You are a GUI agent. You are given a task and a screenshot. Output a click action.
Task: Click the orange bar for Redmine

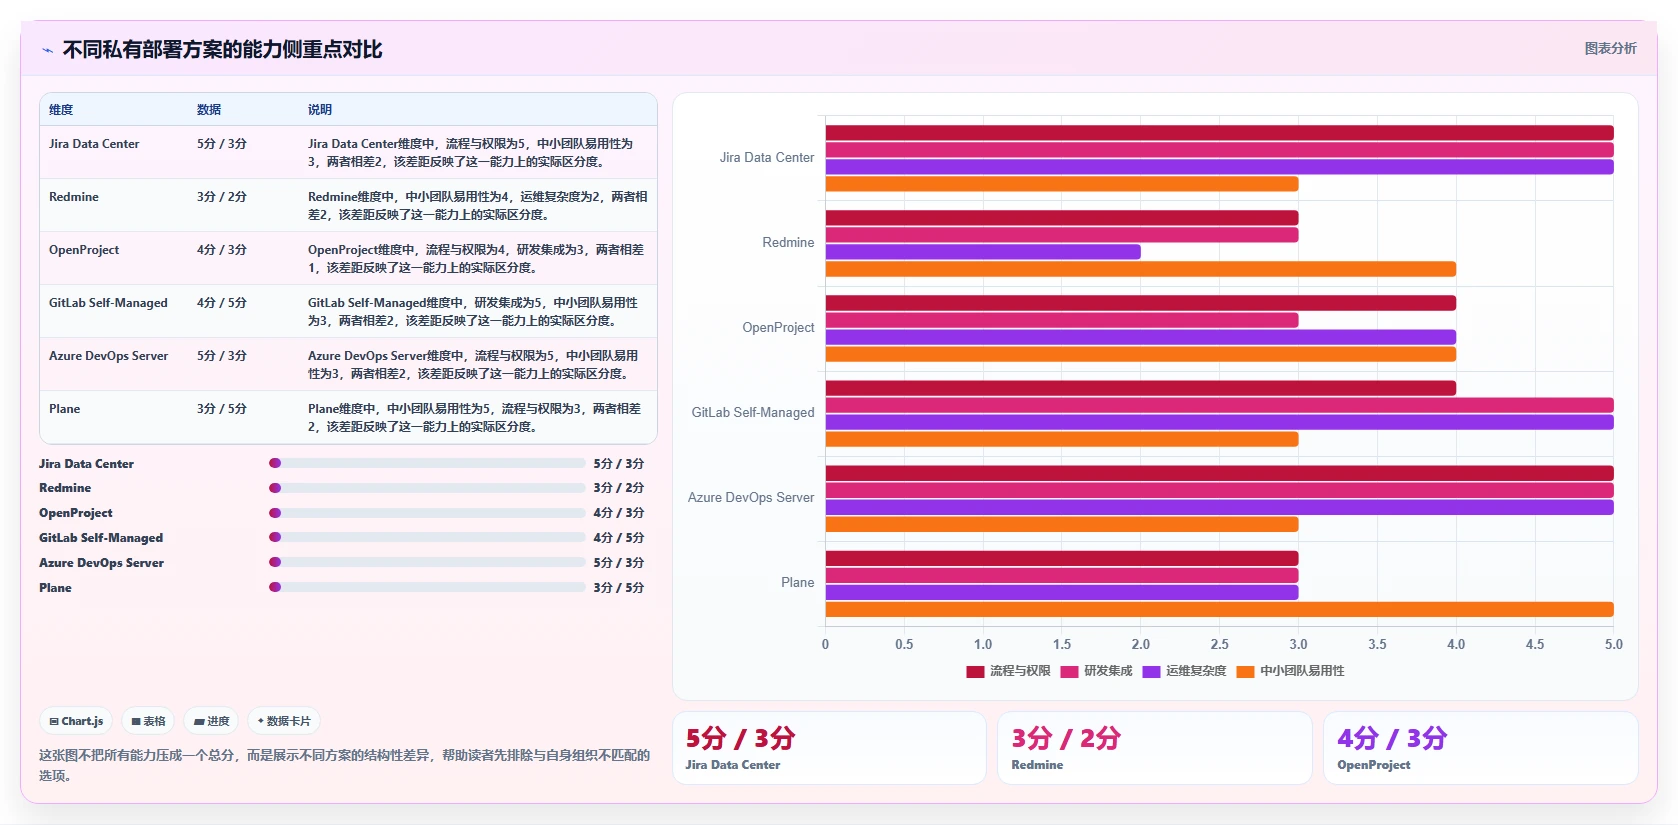pyautogui.click(x=1140, y=269)
